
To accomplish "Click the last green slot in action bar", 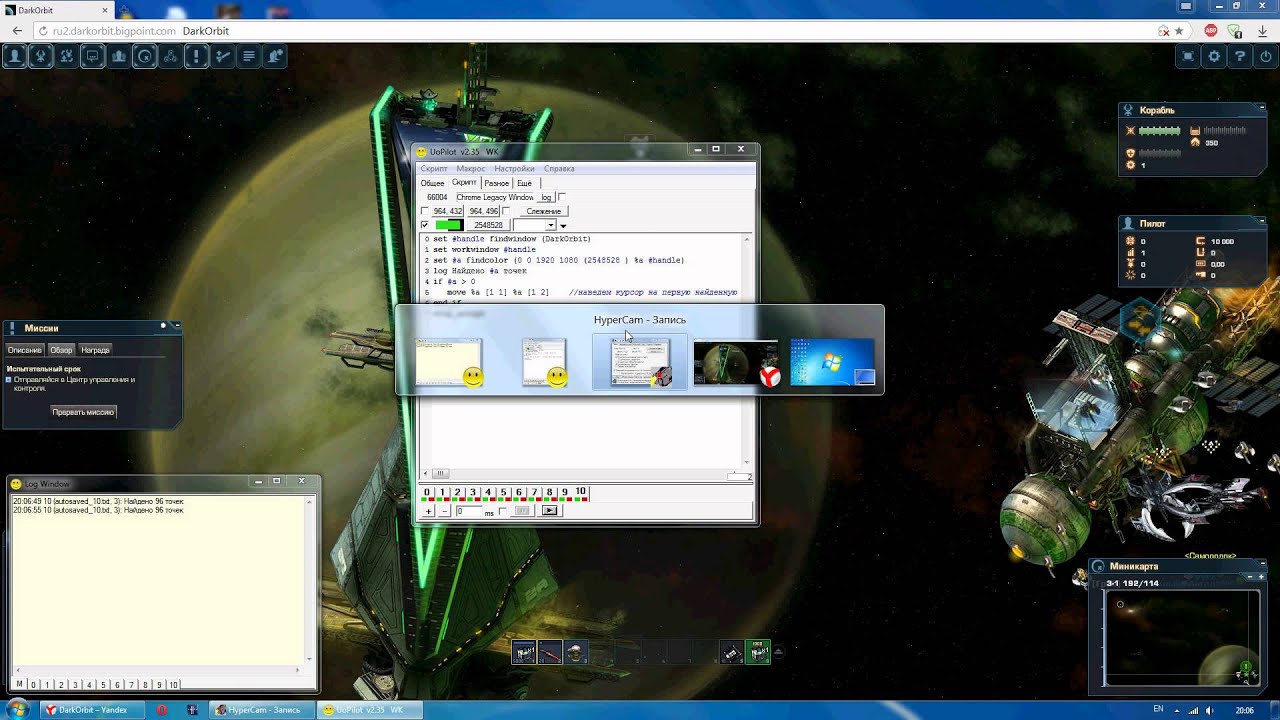I will tap(758, 653).
